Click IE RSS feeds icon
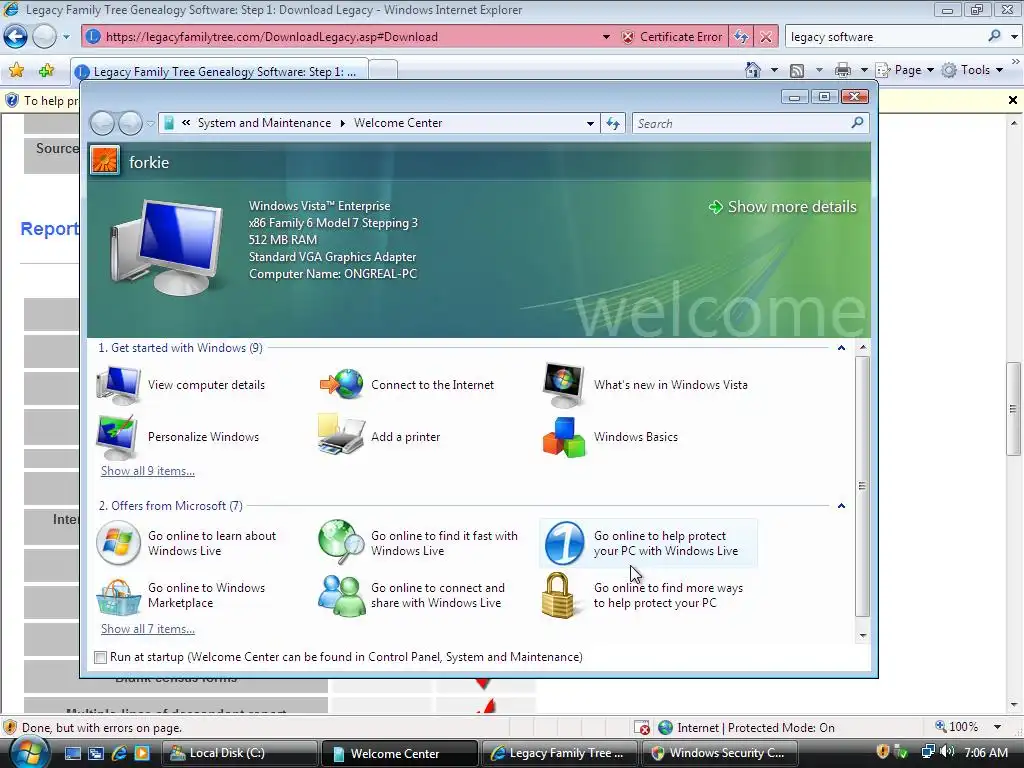The height and width of the screenshot is (768, 1024). pos(797,71)
